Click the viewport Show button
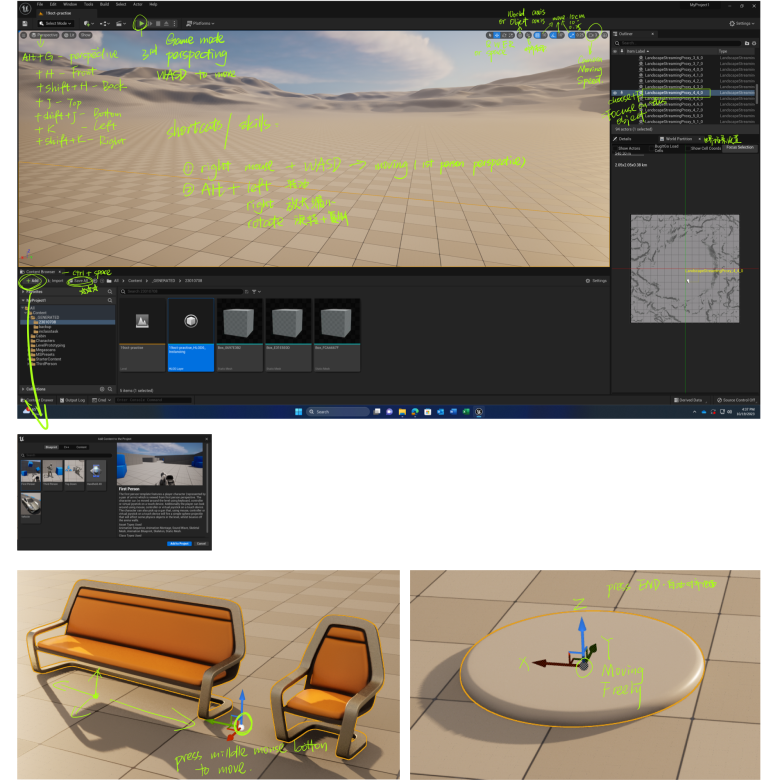 [x=86, y=35]
